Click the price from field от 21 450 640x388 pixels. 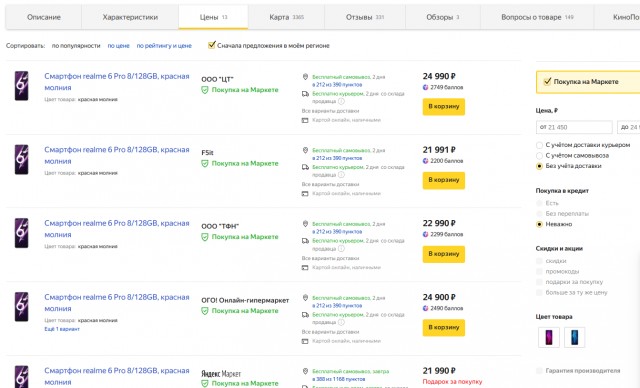[574, 127]
